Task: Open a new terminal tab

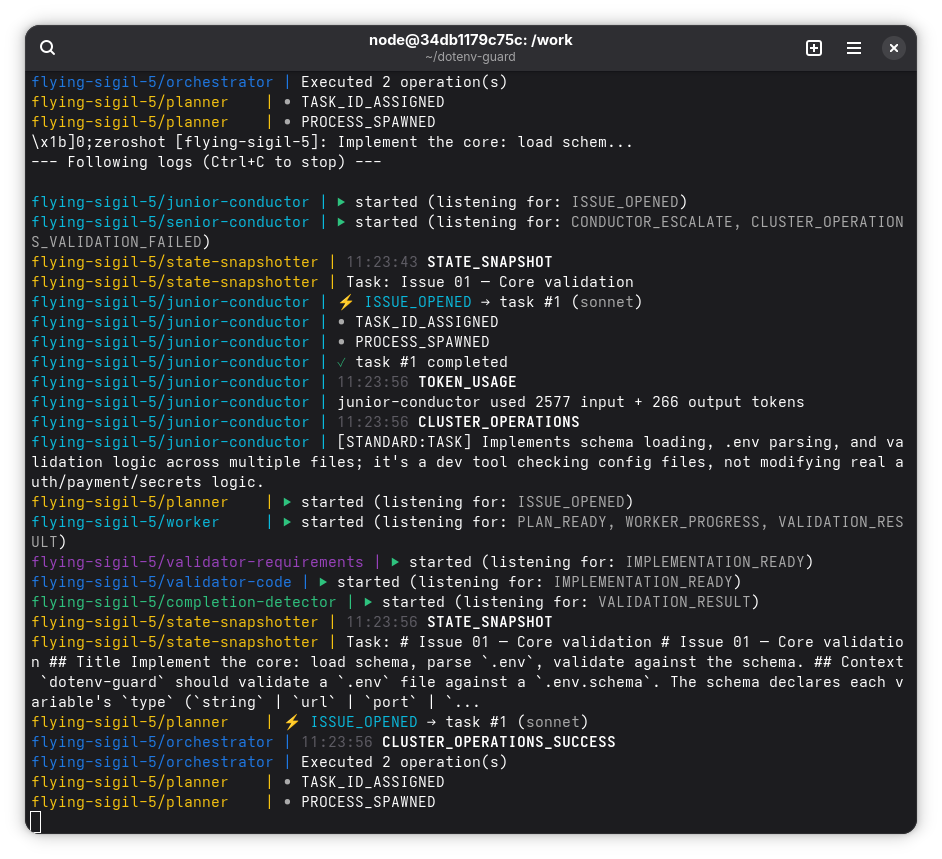Action: click(813, 47)
